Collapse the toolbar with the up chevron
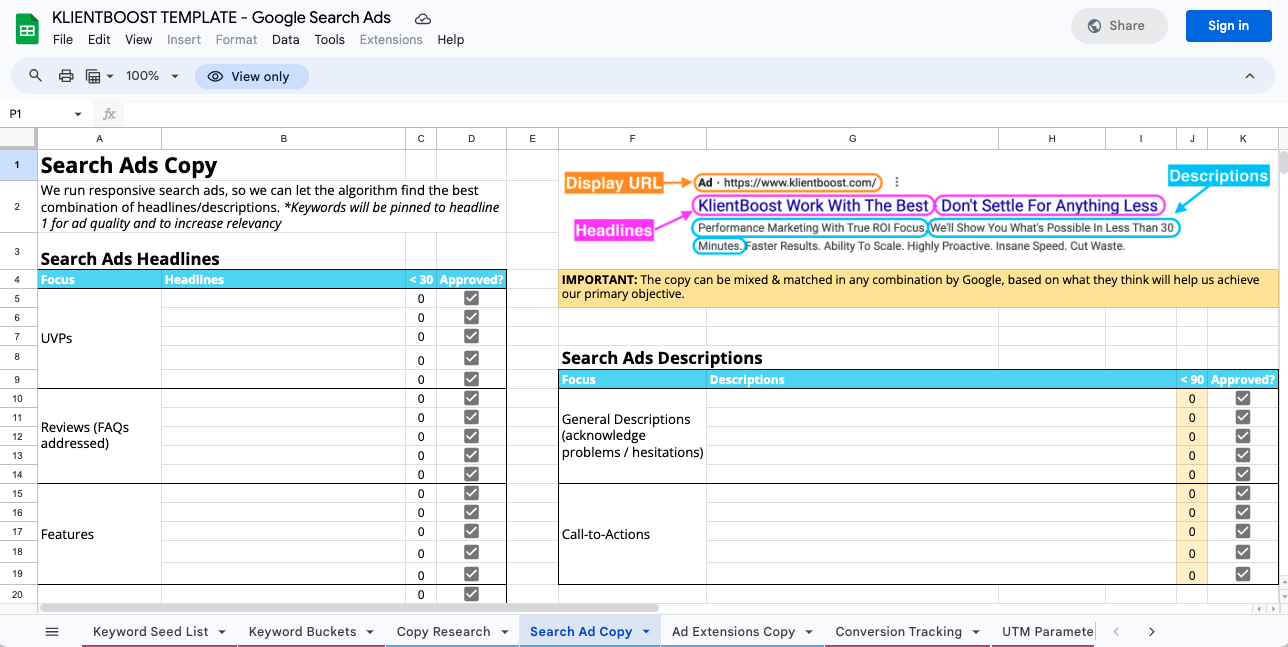1288x647 pixels. pos(1249,76)
